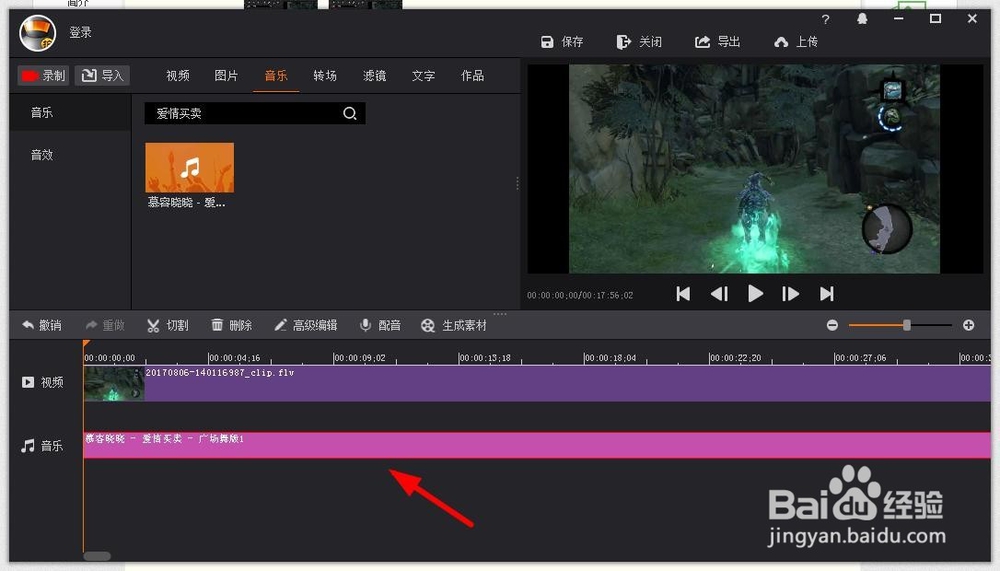
Task: Export video with 导出 button
Action: point(717,41)
